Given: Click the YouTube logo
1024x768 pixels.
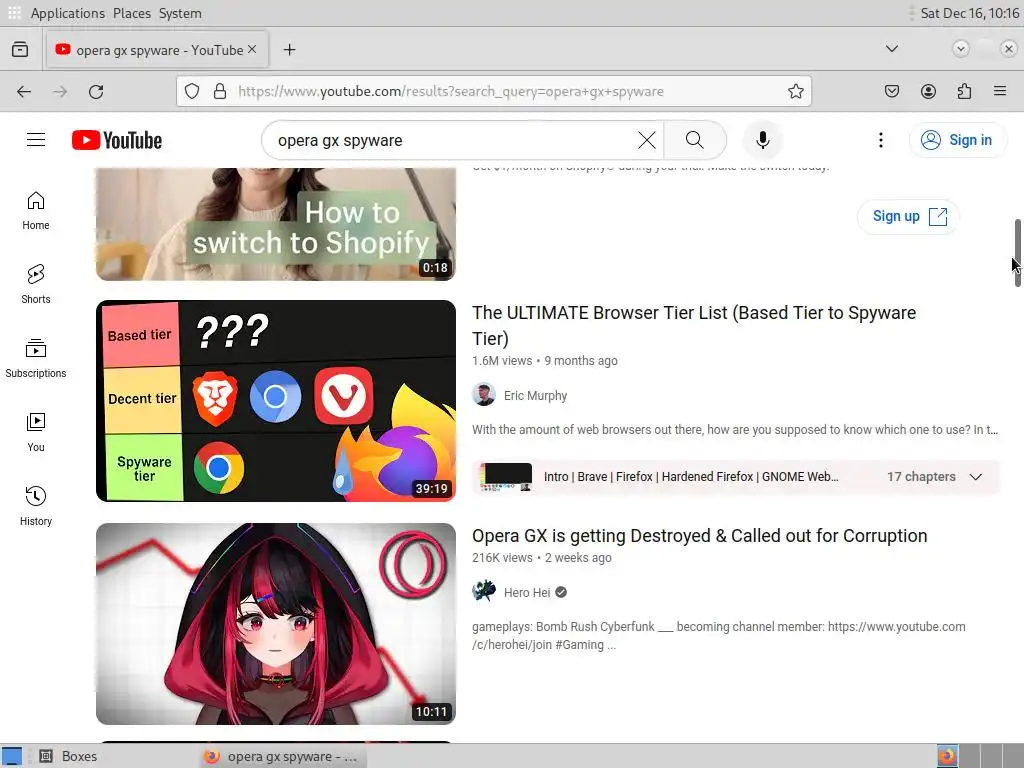Looking at the screenshot, I should coord(117,140).
